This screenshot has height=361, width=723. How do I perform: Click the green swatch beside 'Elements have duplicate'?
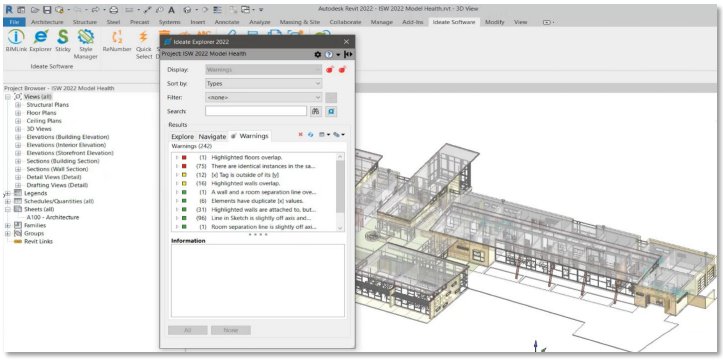pos(184,201)
